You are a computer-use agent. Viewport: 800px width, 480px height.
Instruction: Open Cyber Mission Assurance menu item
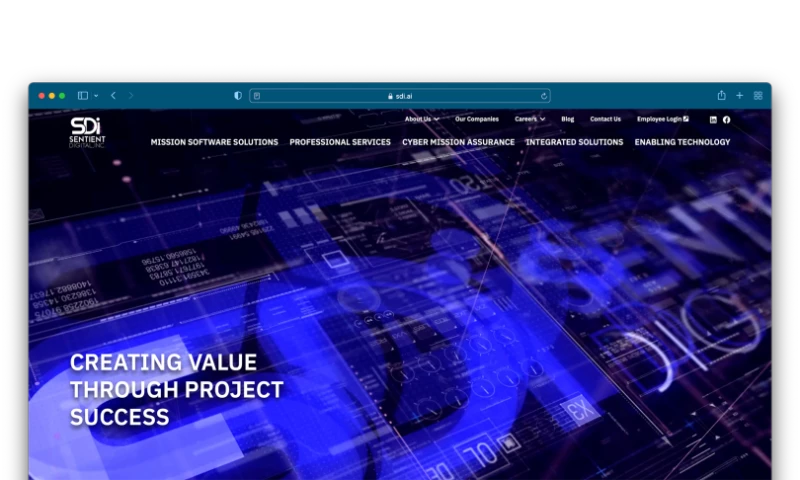click(458, 142)
